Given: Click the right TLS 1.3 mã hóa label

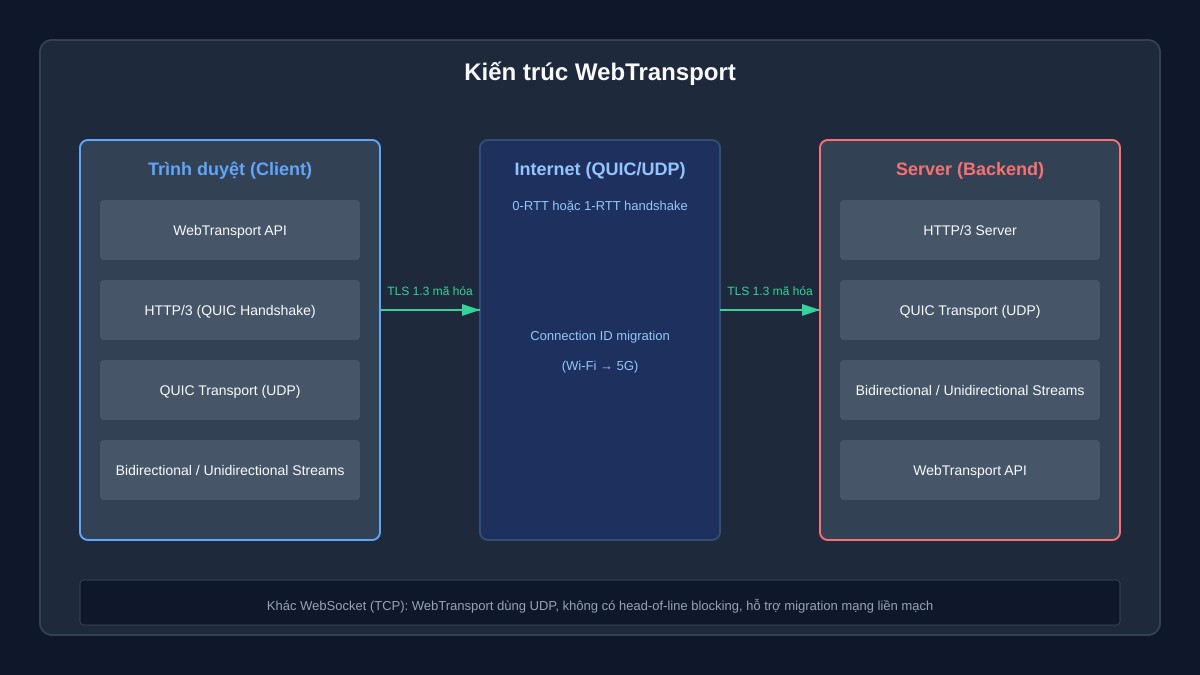Looking at the screenshot, I should point(770,291).
